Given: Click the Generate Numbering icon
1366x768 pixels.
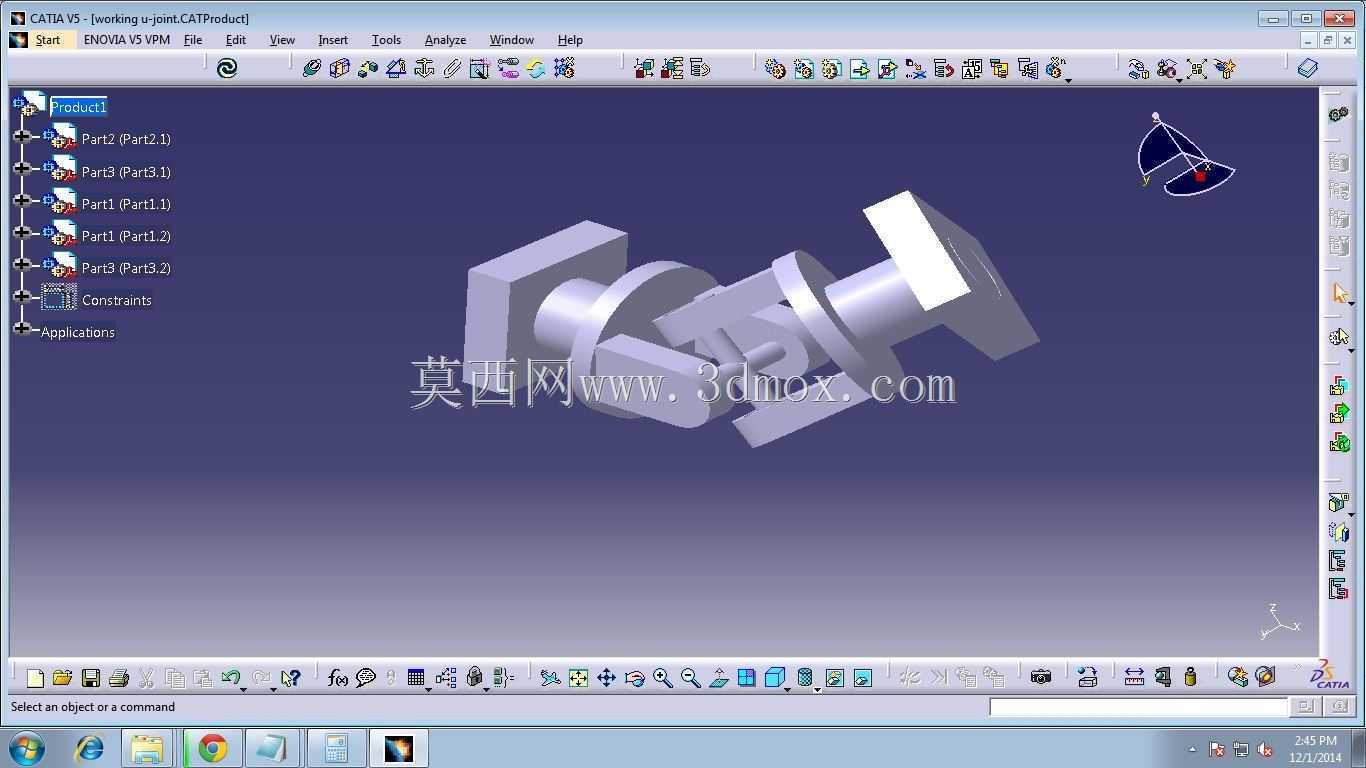Looking at the screenshot, I should (x=971, y=68).
